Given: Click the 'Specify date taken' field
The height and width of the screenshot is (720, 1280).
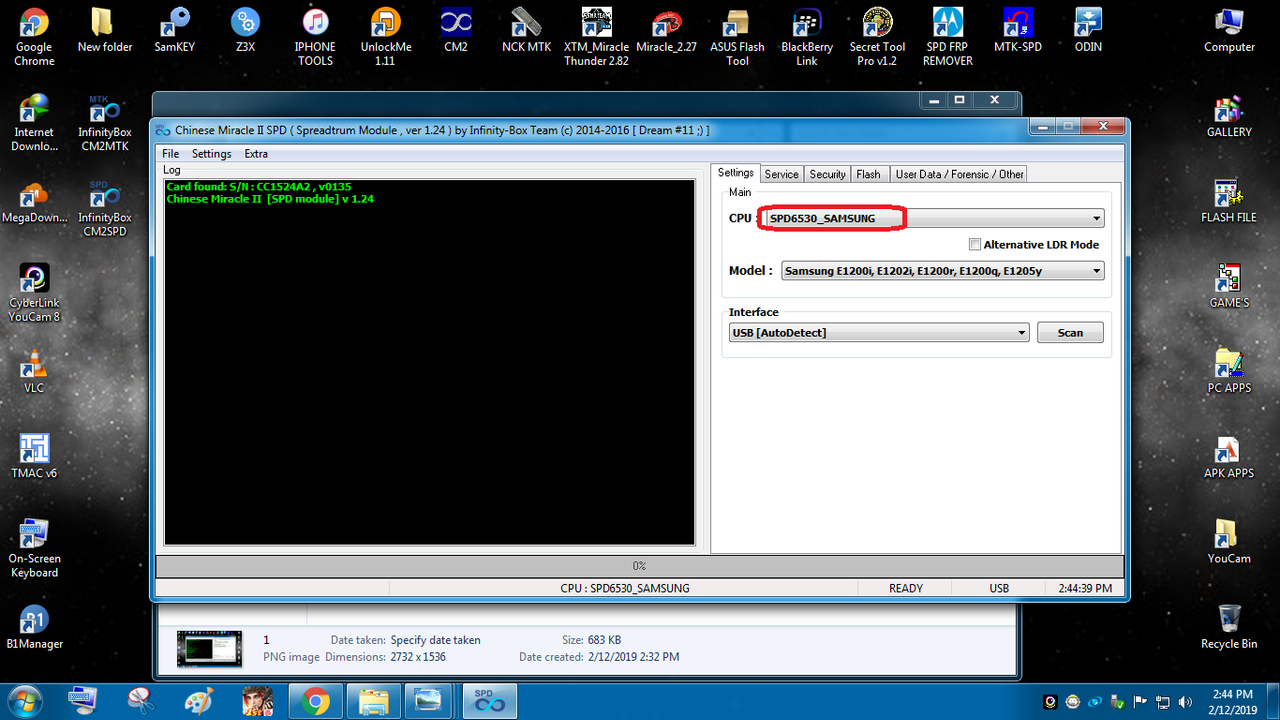Looking at the screenshot, I should point(435,640).
